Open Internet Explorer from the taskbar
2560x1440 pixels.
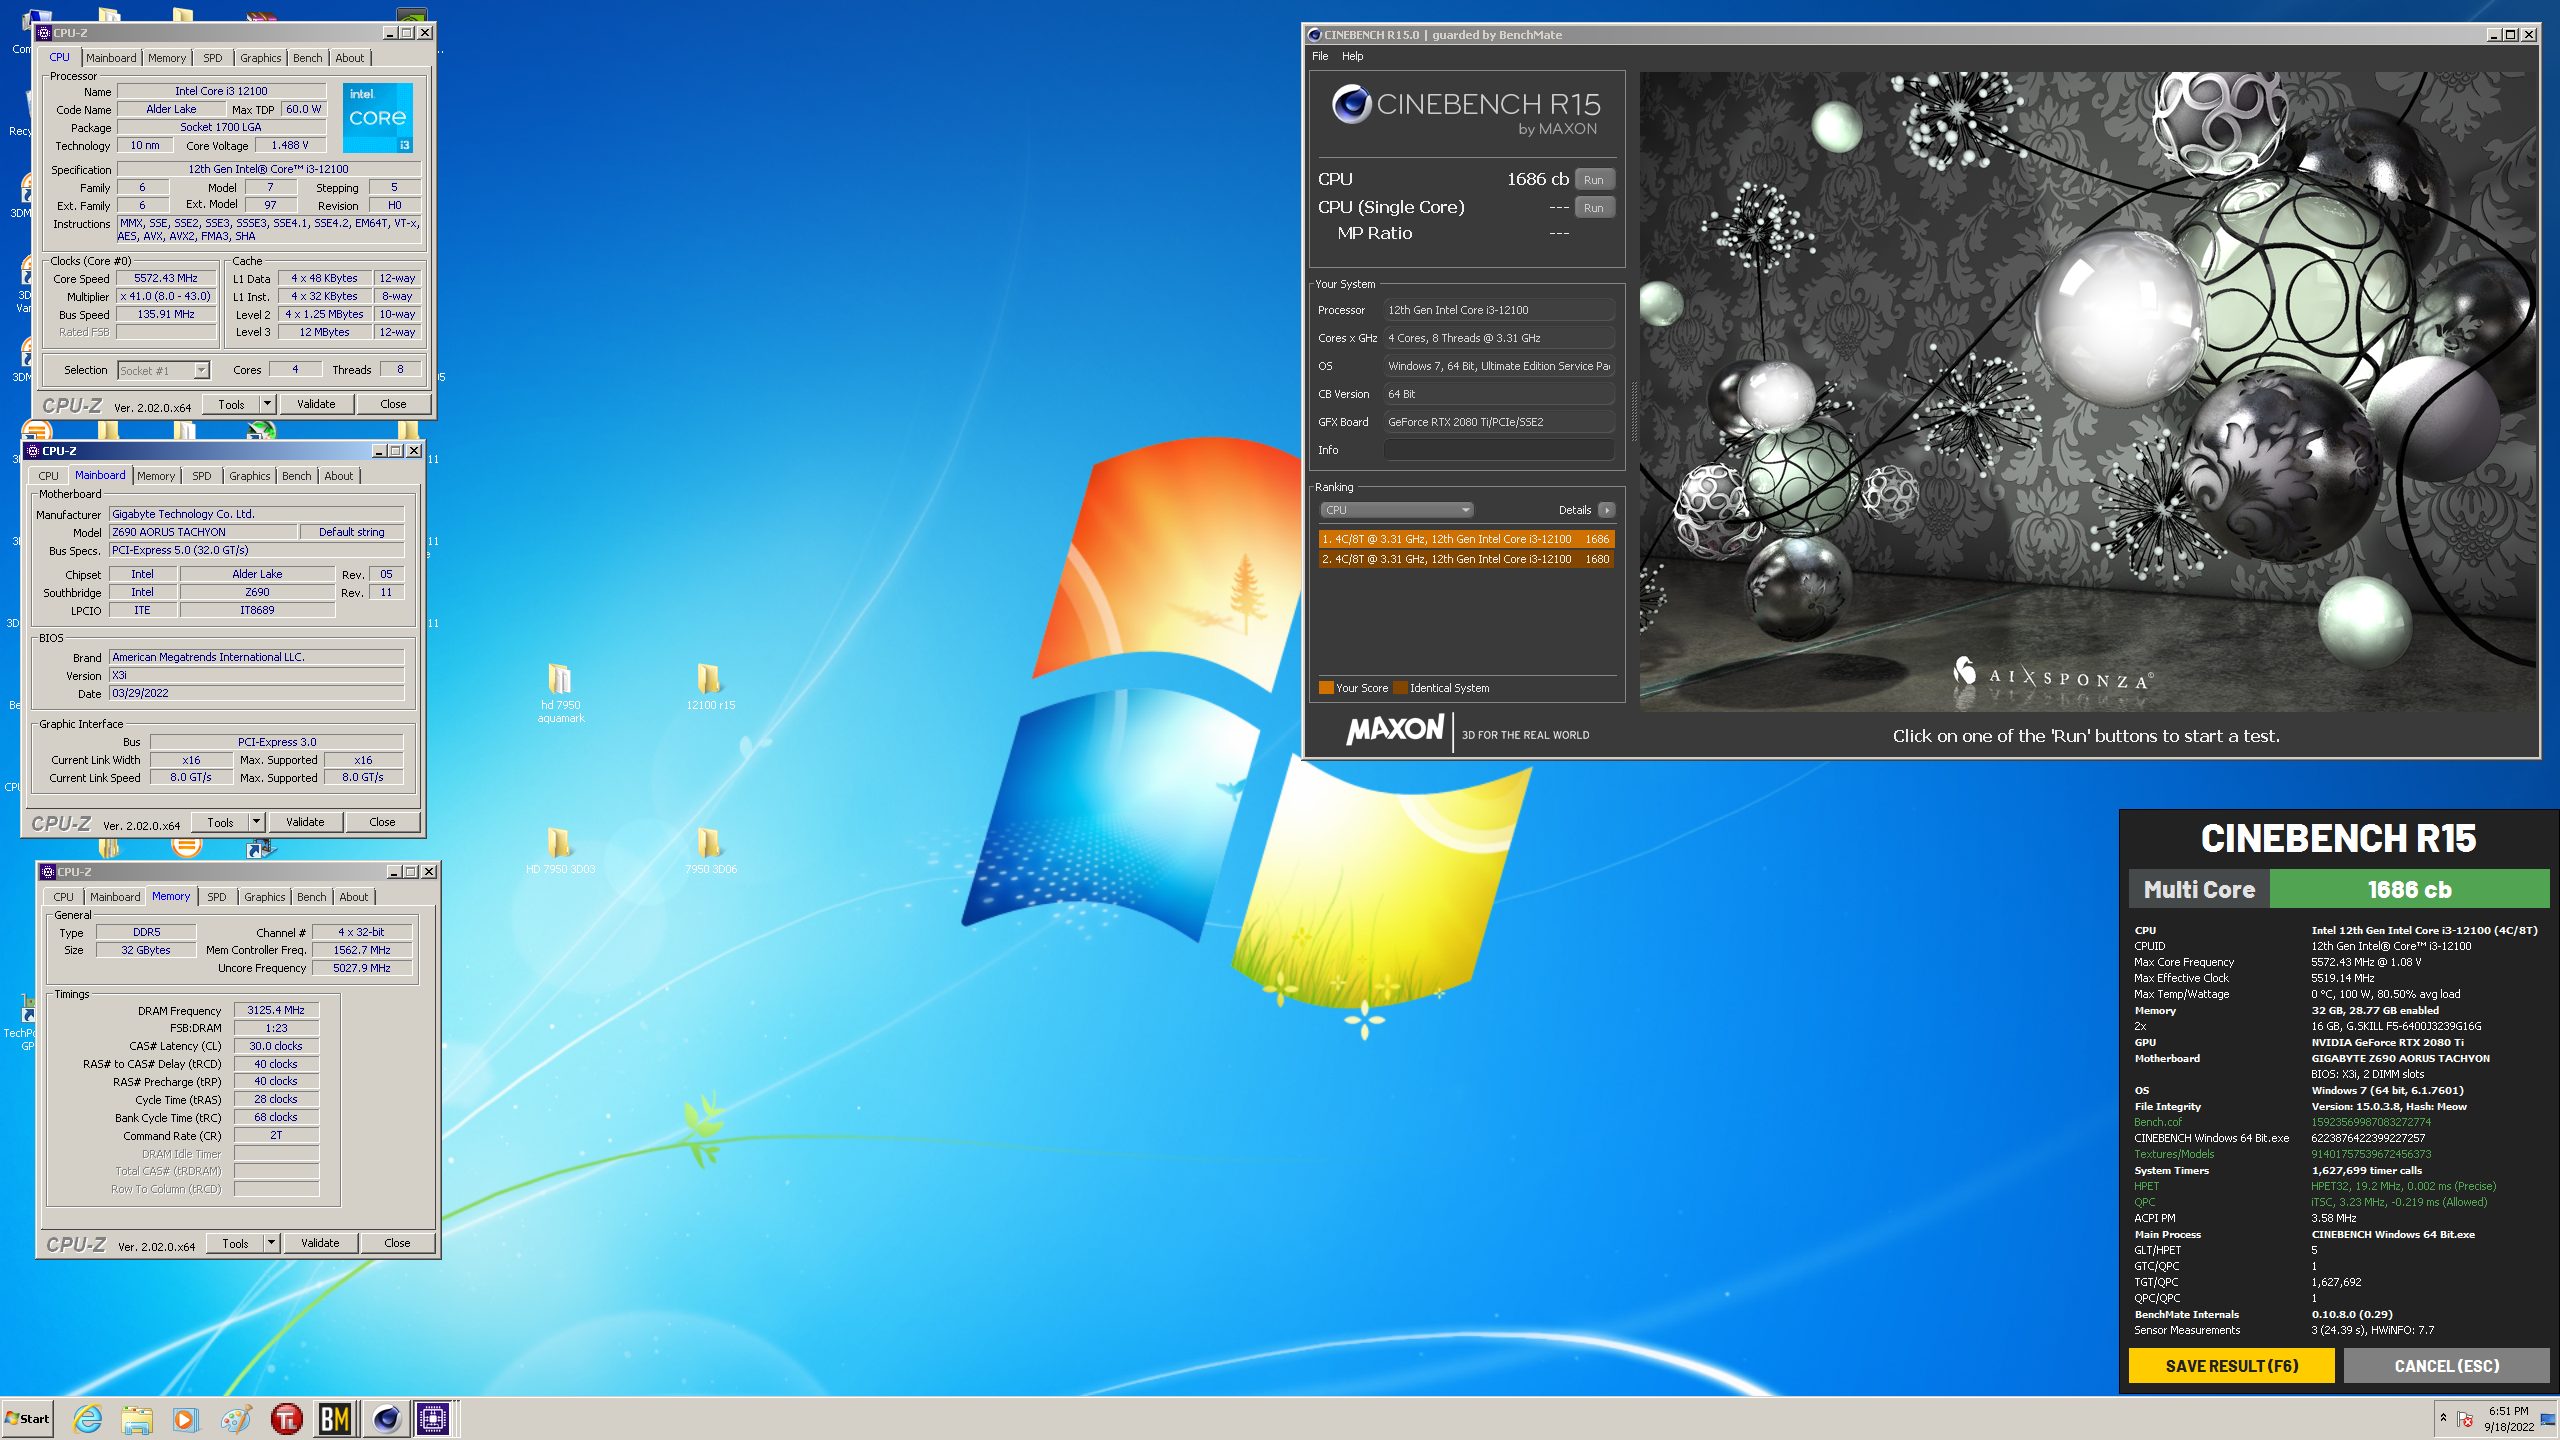tap(88, 1418)
